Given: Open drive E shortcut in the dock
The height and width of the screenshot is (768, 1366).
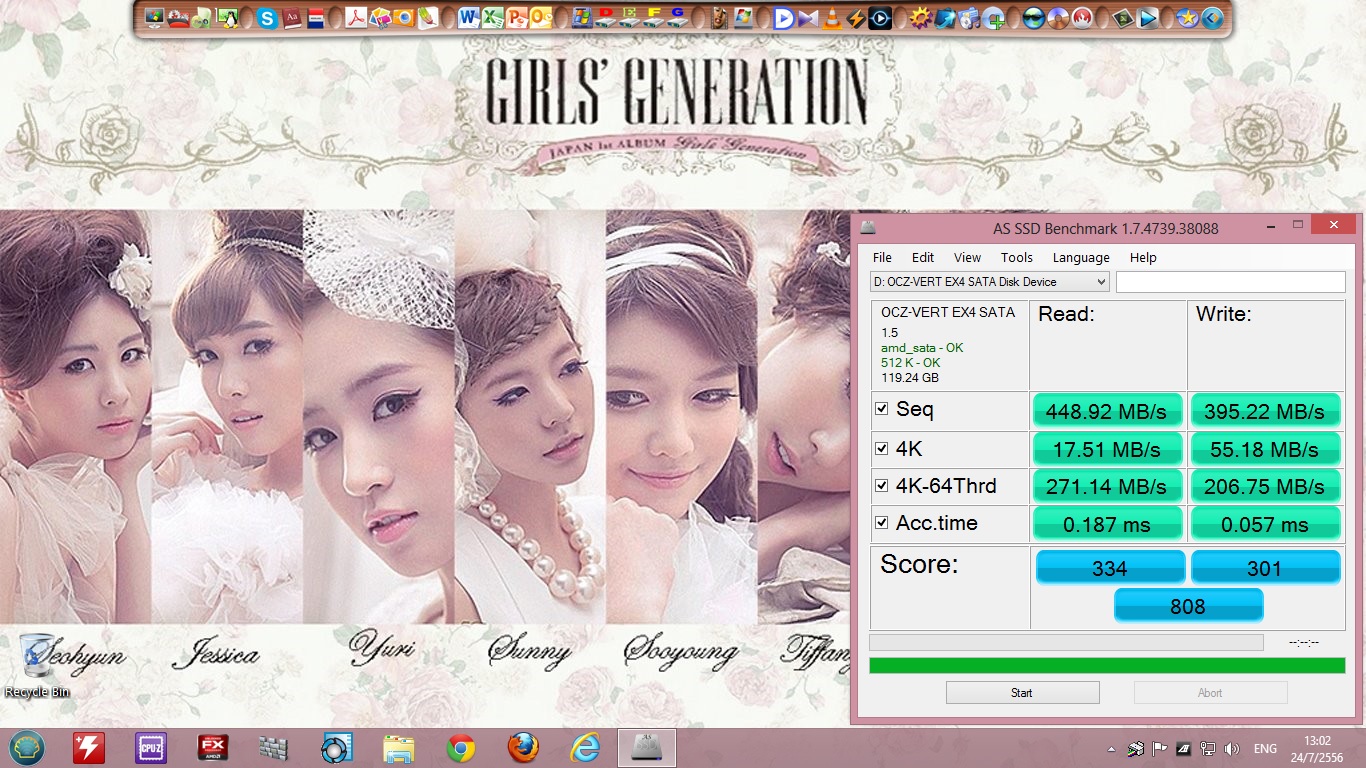Looking at the screenshot, I should (x=630, y=18).
